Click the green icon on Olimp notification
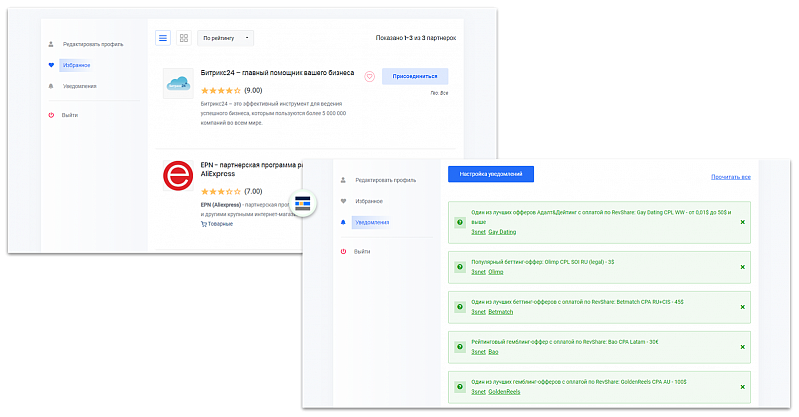The width and height of the screenshot is (799, 417). [x=460, y=267]
